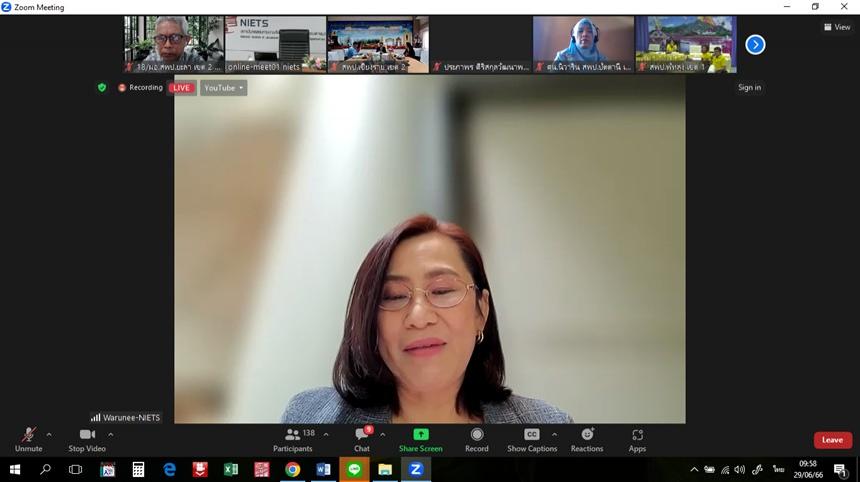Open the Calculator from taskbar

pyautogui.click(x=138, y=469)
